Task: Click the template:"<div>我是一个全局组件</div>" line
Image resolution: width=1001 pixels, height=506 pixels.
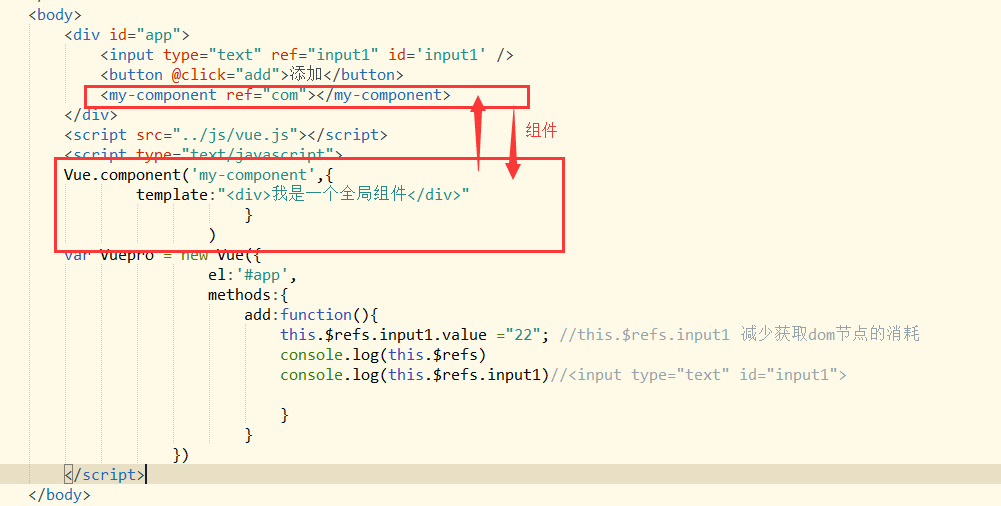Action: tap(303, 195)
